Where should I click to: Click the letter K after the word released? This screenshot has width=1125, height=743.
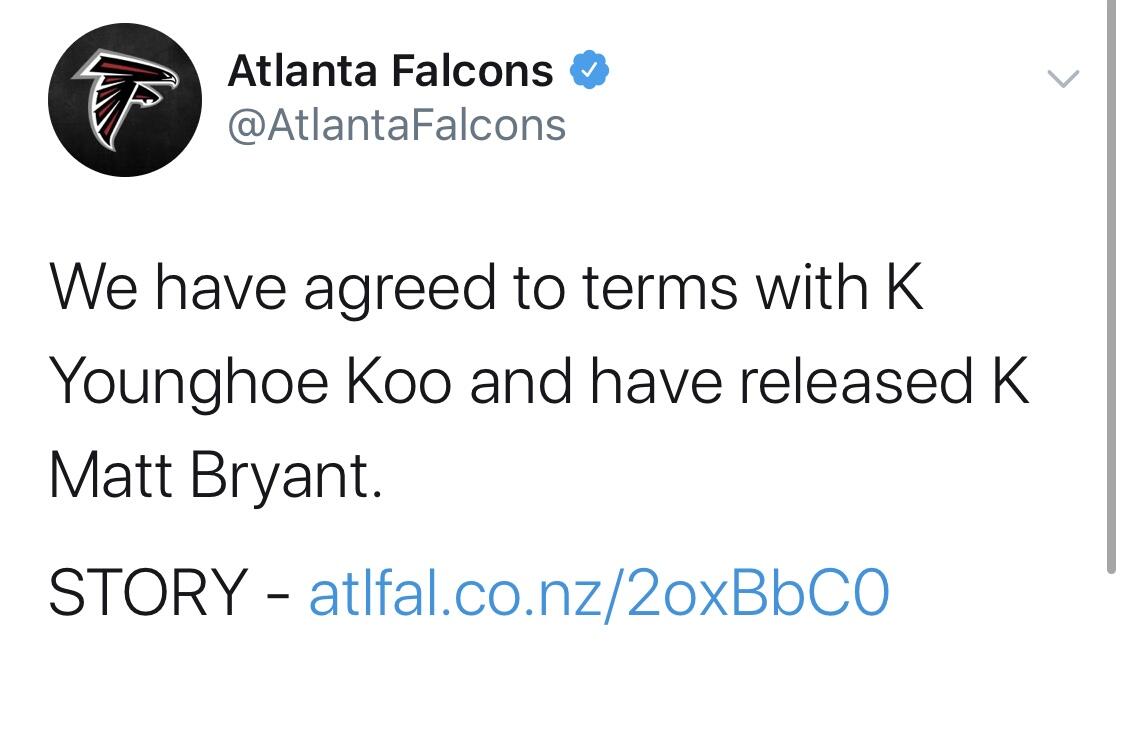(x=1007, y=383)
